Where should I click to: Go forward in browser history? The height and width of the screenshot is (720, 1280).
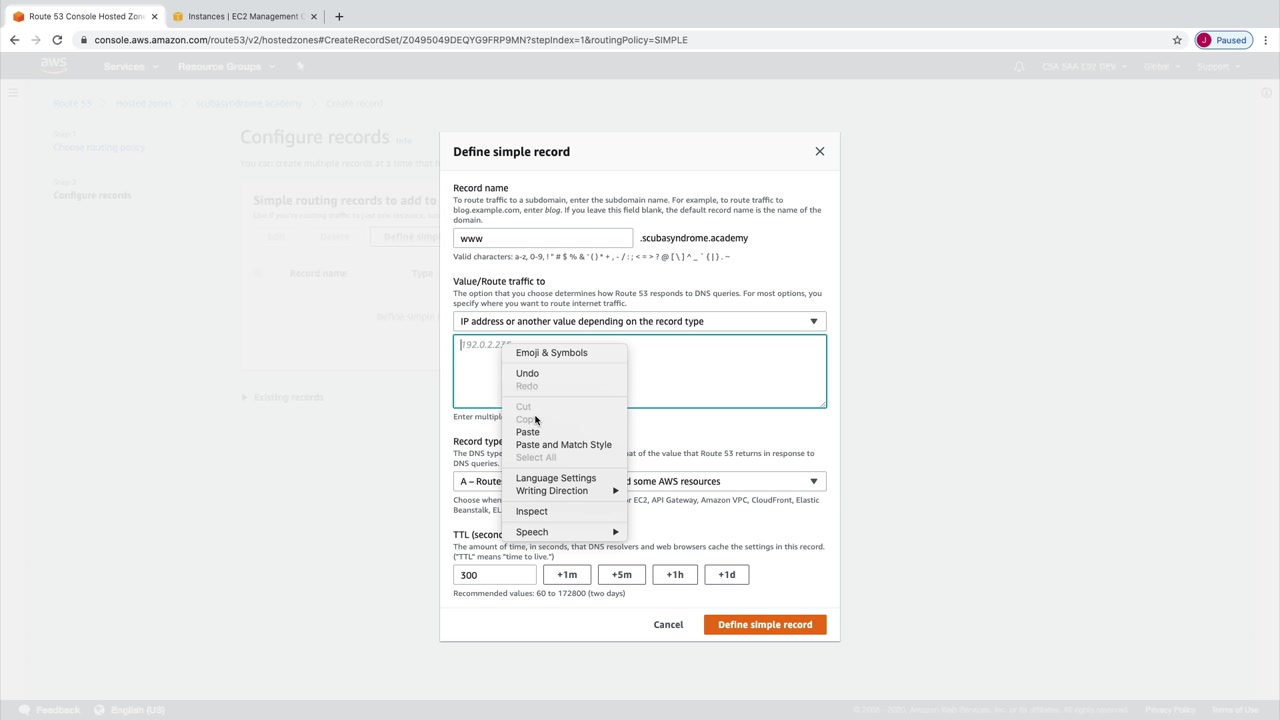(35, 40)
